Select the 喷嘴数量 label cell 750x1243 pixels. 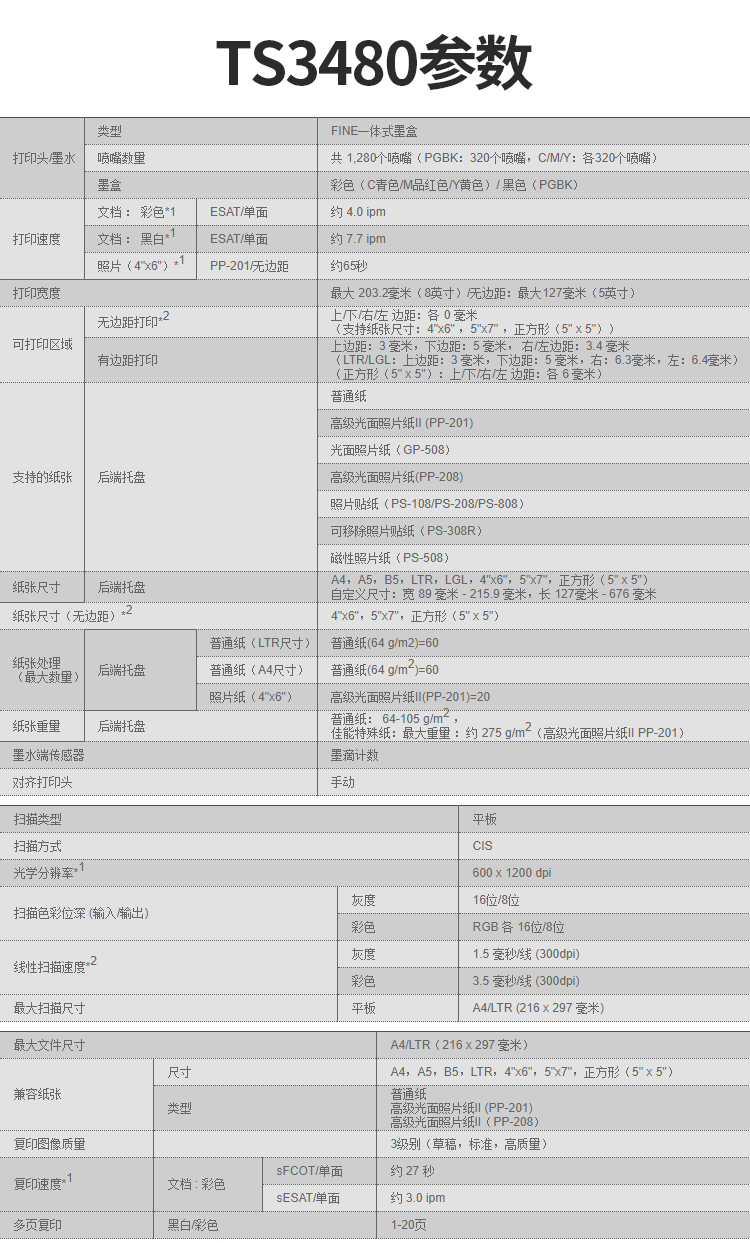point(121,158)
